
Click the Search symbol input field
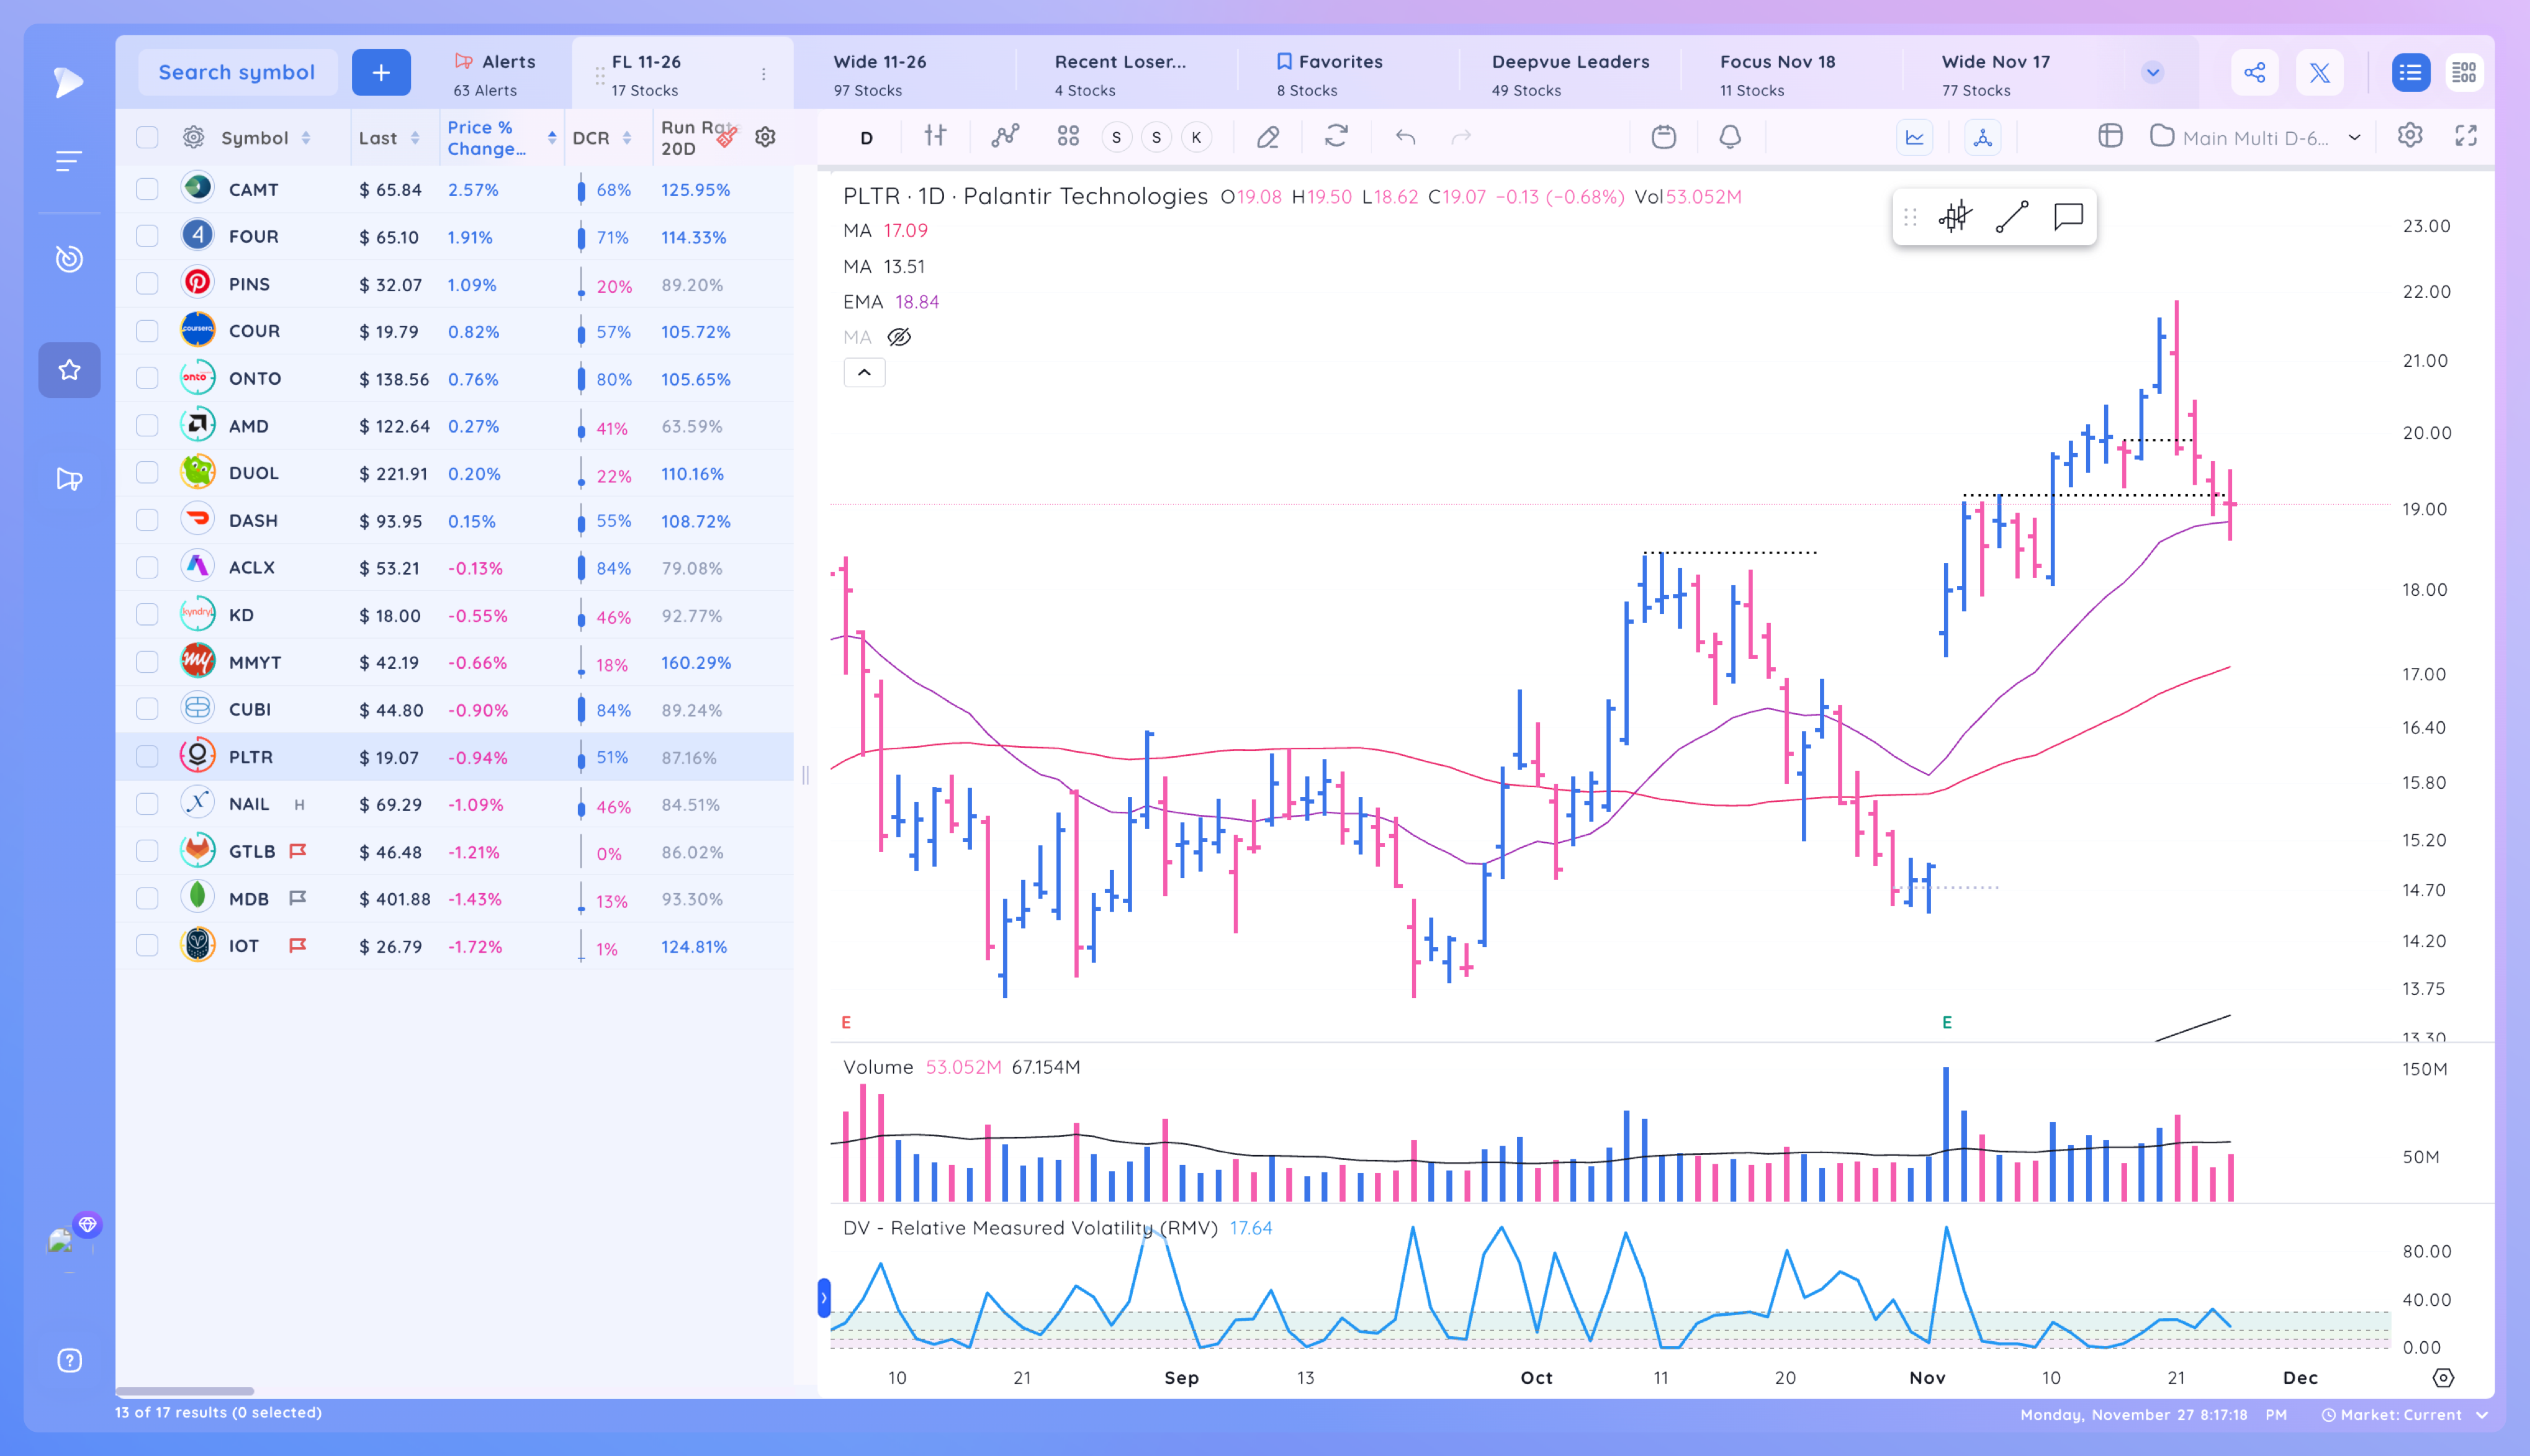click(237, 72)
